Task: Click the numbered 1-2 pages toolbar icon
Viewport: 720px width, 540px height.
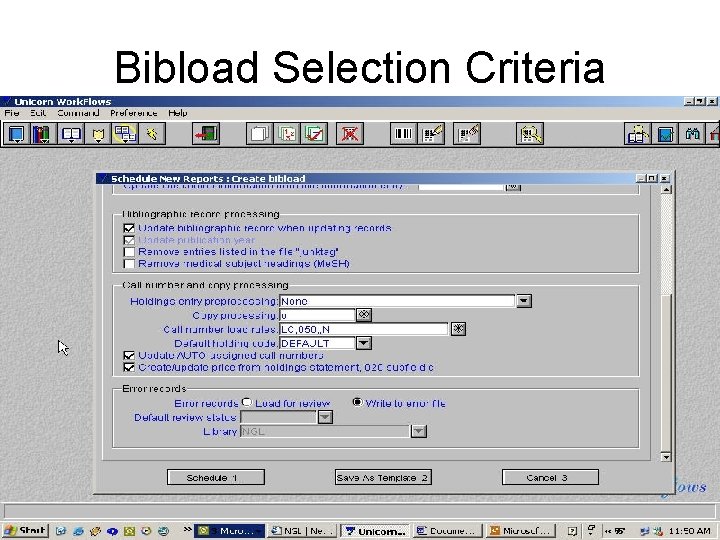Action: pos(287,134)
